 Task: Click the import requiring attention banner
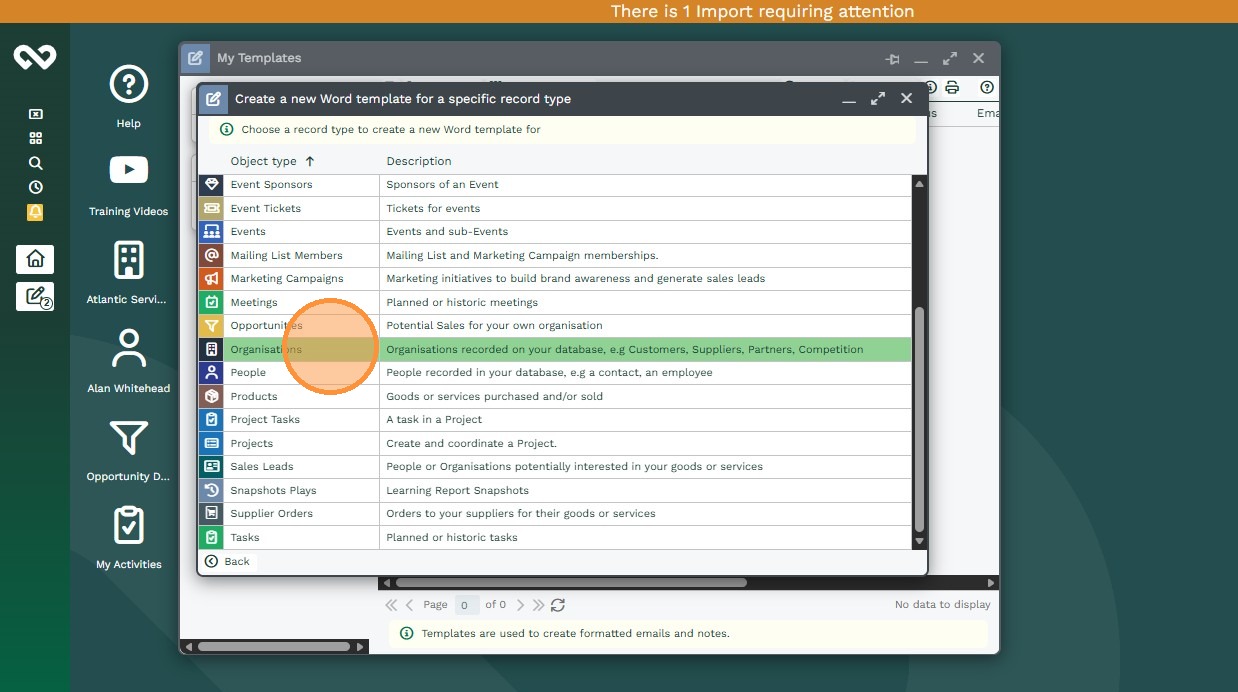(762, 11)
